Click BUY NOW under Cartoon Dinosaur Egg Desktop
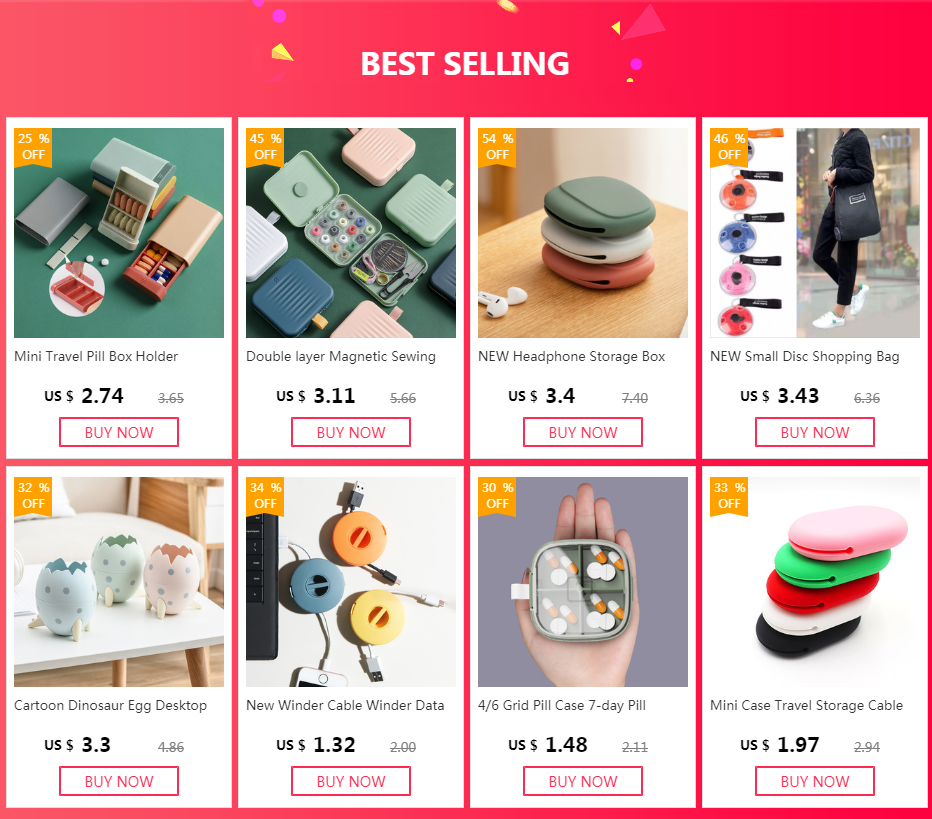The width and height of the screenshot is (932, 819). click(119, 781)
